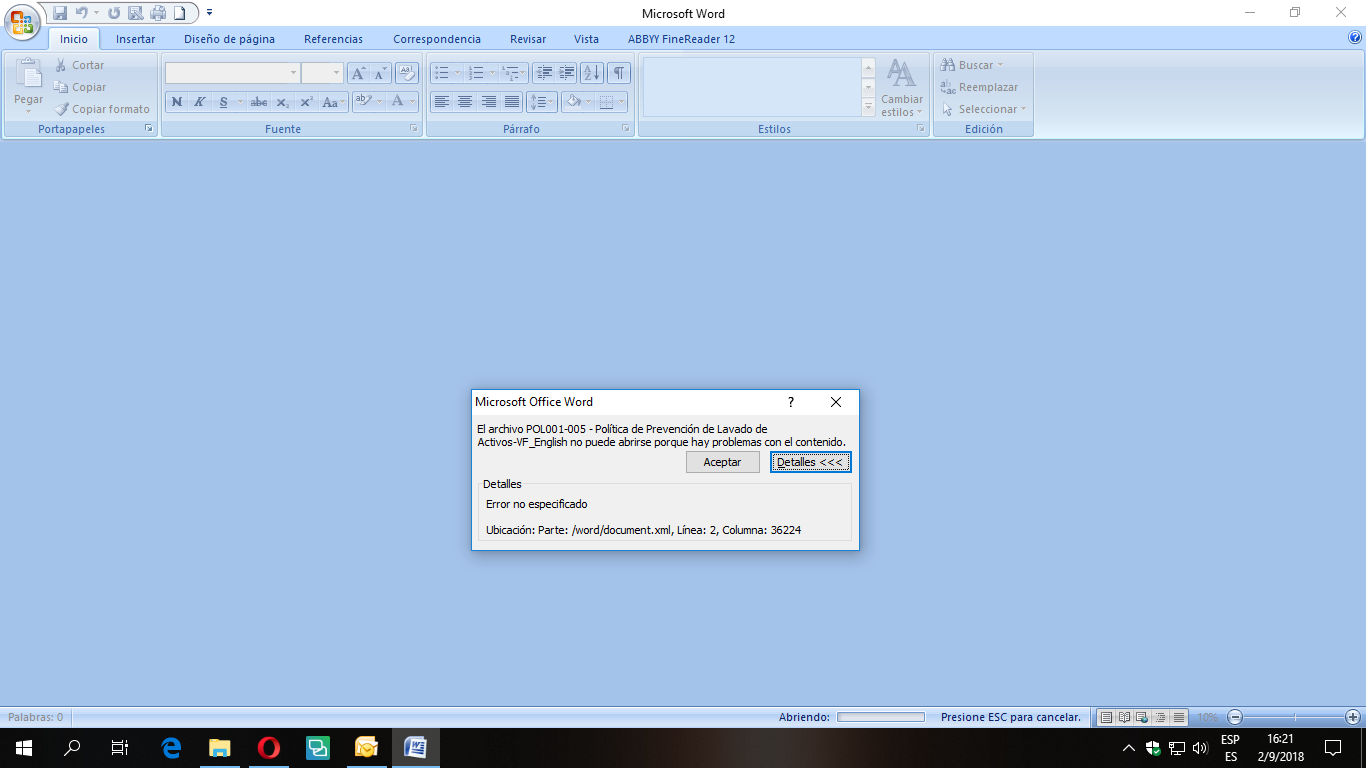Toggle bold N formatting
Image resolution: width=1366 pixels, height=768 pixels.
[x=177, y=102]
